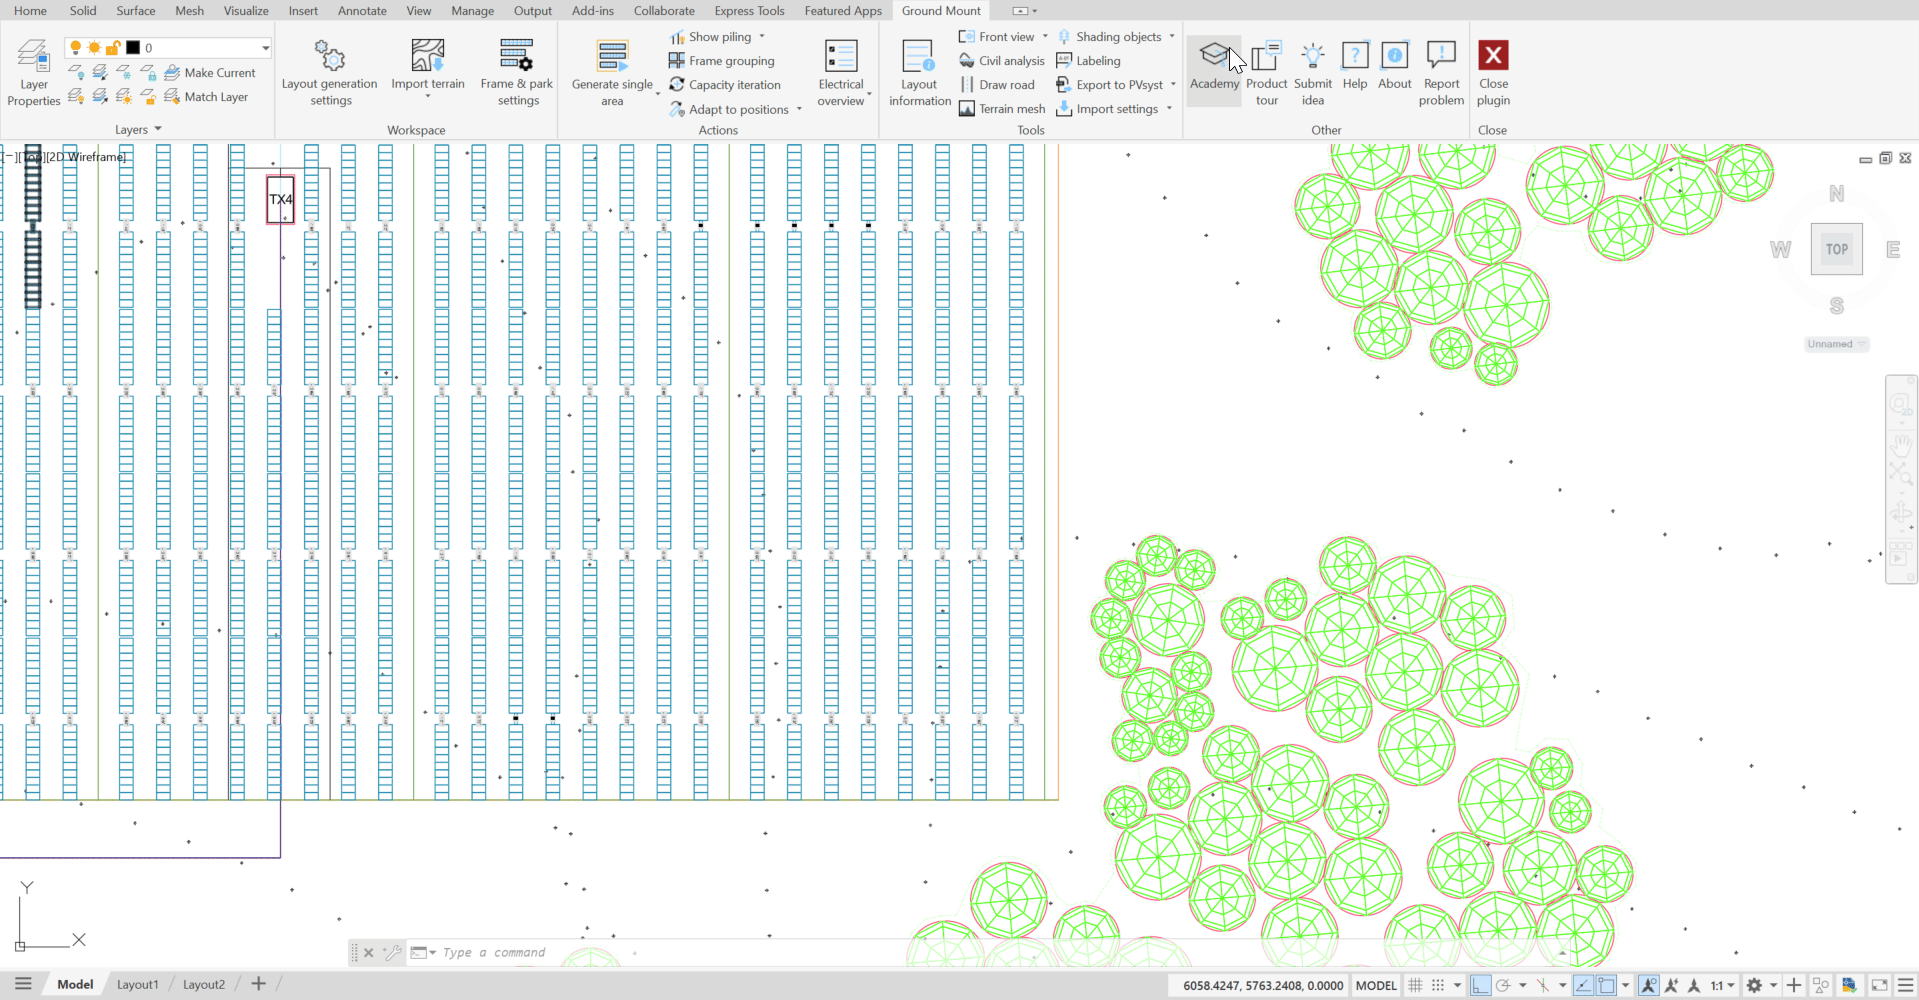
Task: Expand the Show piling dropdown
Action: pos(762,37)
